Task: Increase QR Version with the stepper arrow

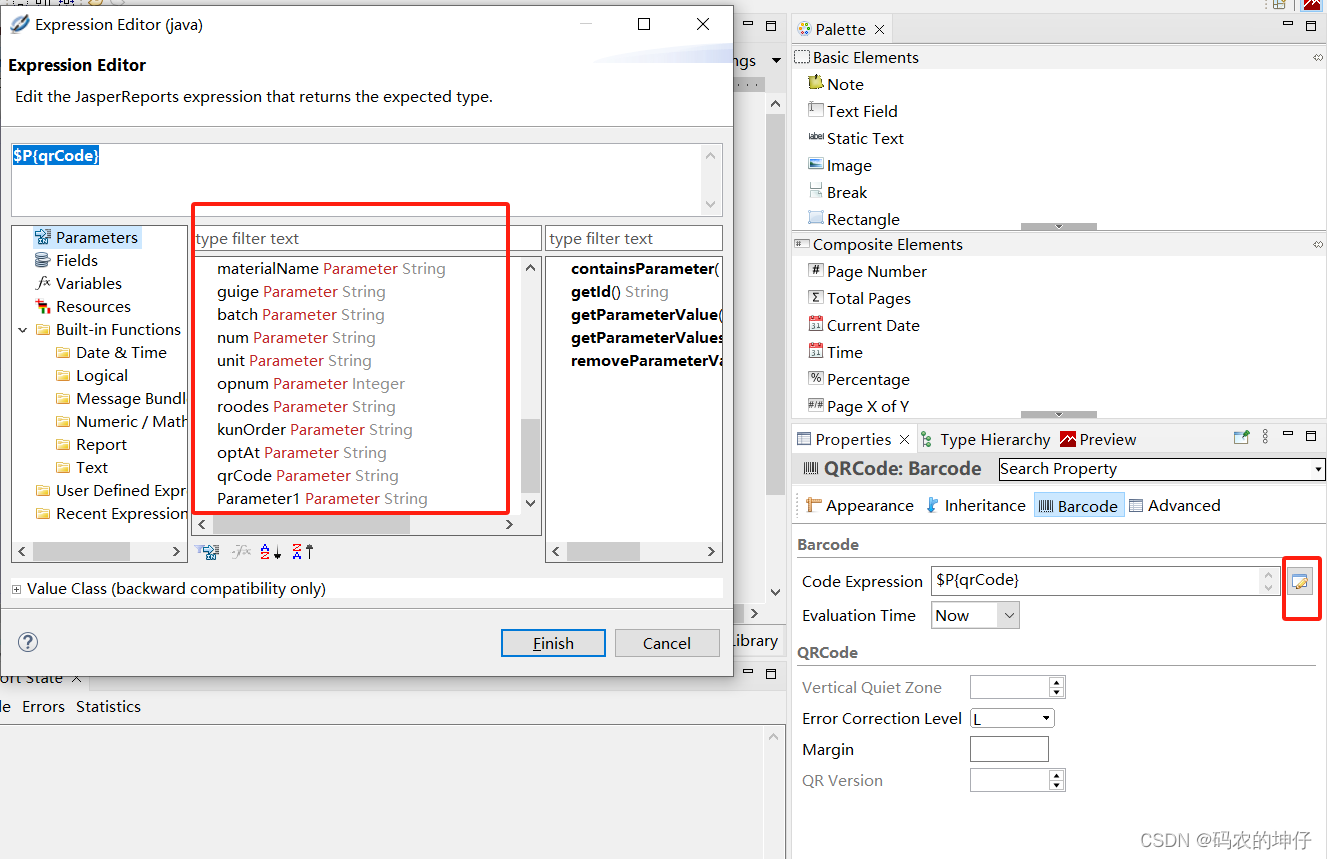Action: (1056, 775)
